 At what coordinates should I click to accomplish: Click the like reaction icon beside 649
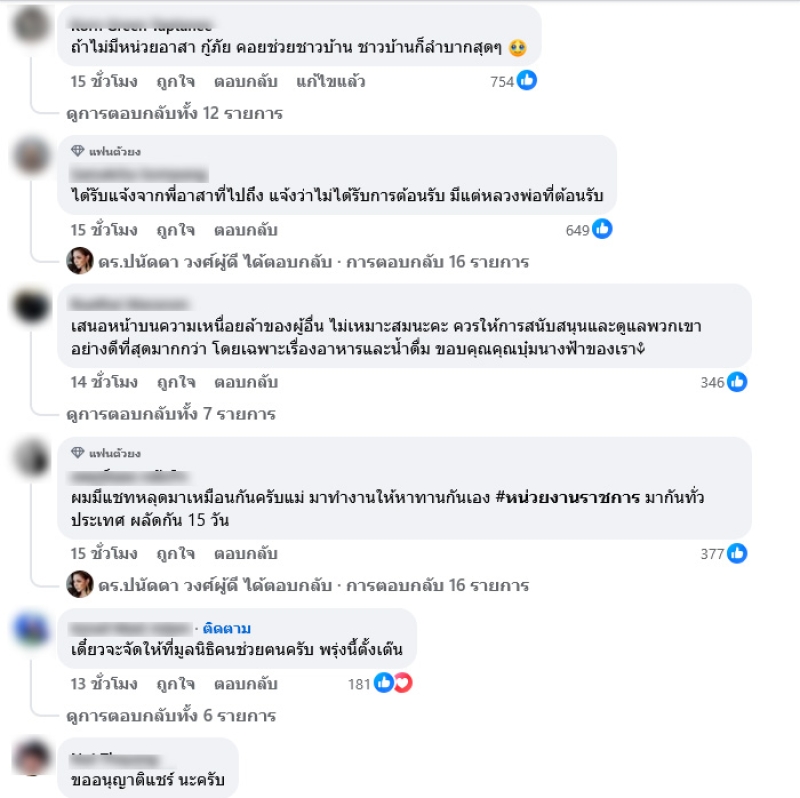602,229
